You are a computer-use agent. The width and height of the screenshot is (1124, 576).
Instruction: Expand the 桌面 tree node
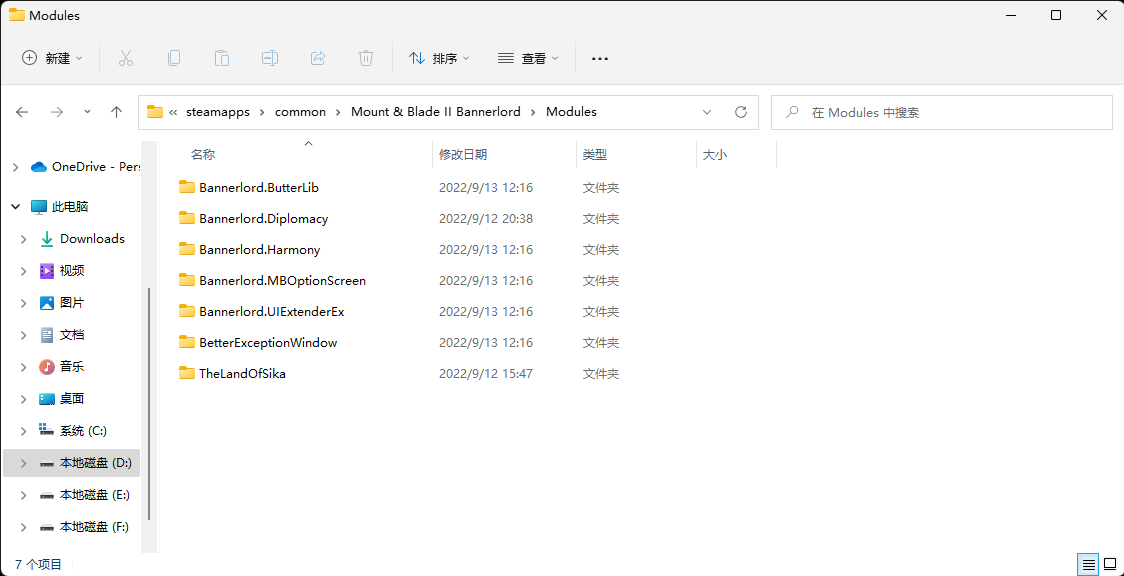[24, 399]
